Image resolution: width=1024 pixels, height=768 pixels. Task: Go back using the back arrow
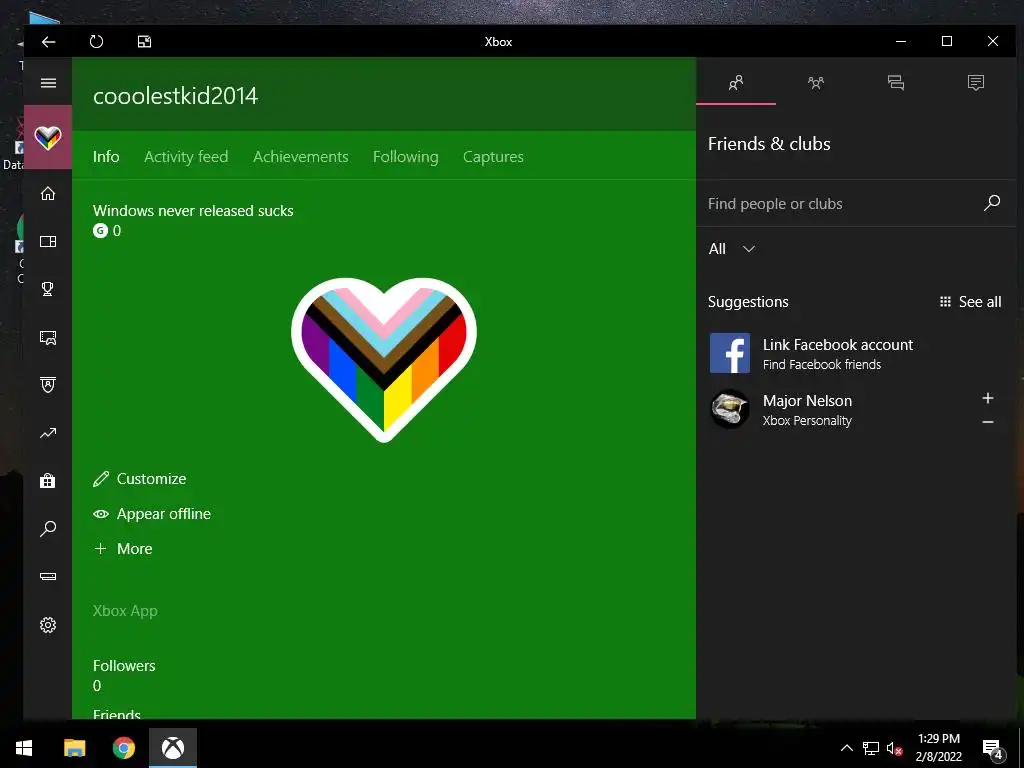click(48, 42)
